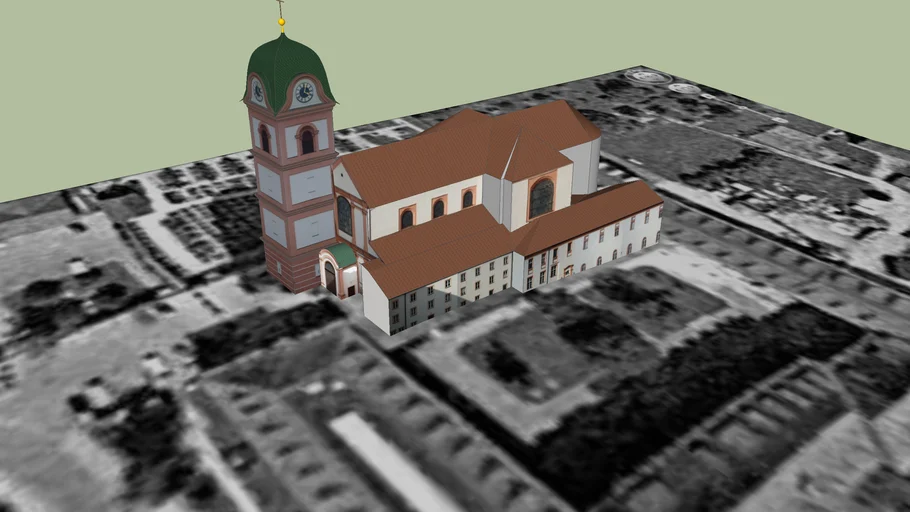Select the small green porch roof
The width and height of the screenshot is (910, 512).
pyautogui.click(x=344, y=255)
